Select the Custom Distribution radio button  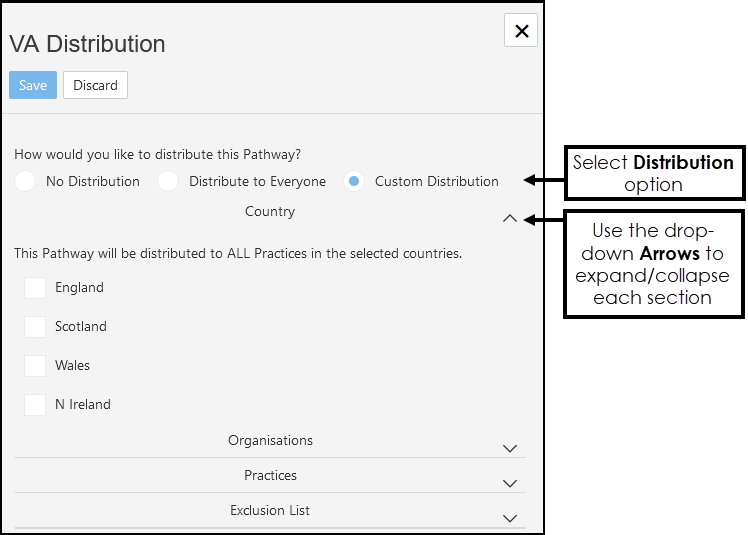354,181
